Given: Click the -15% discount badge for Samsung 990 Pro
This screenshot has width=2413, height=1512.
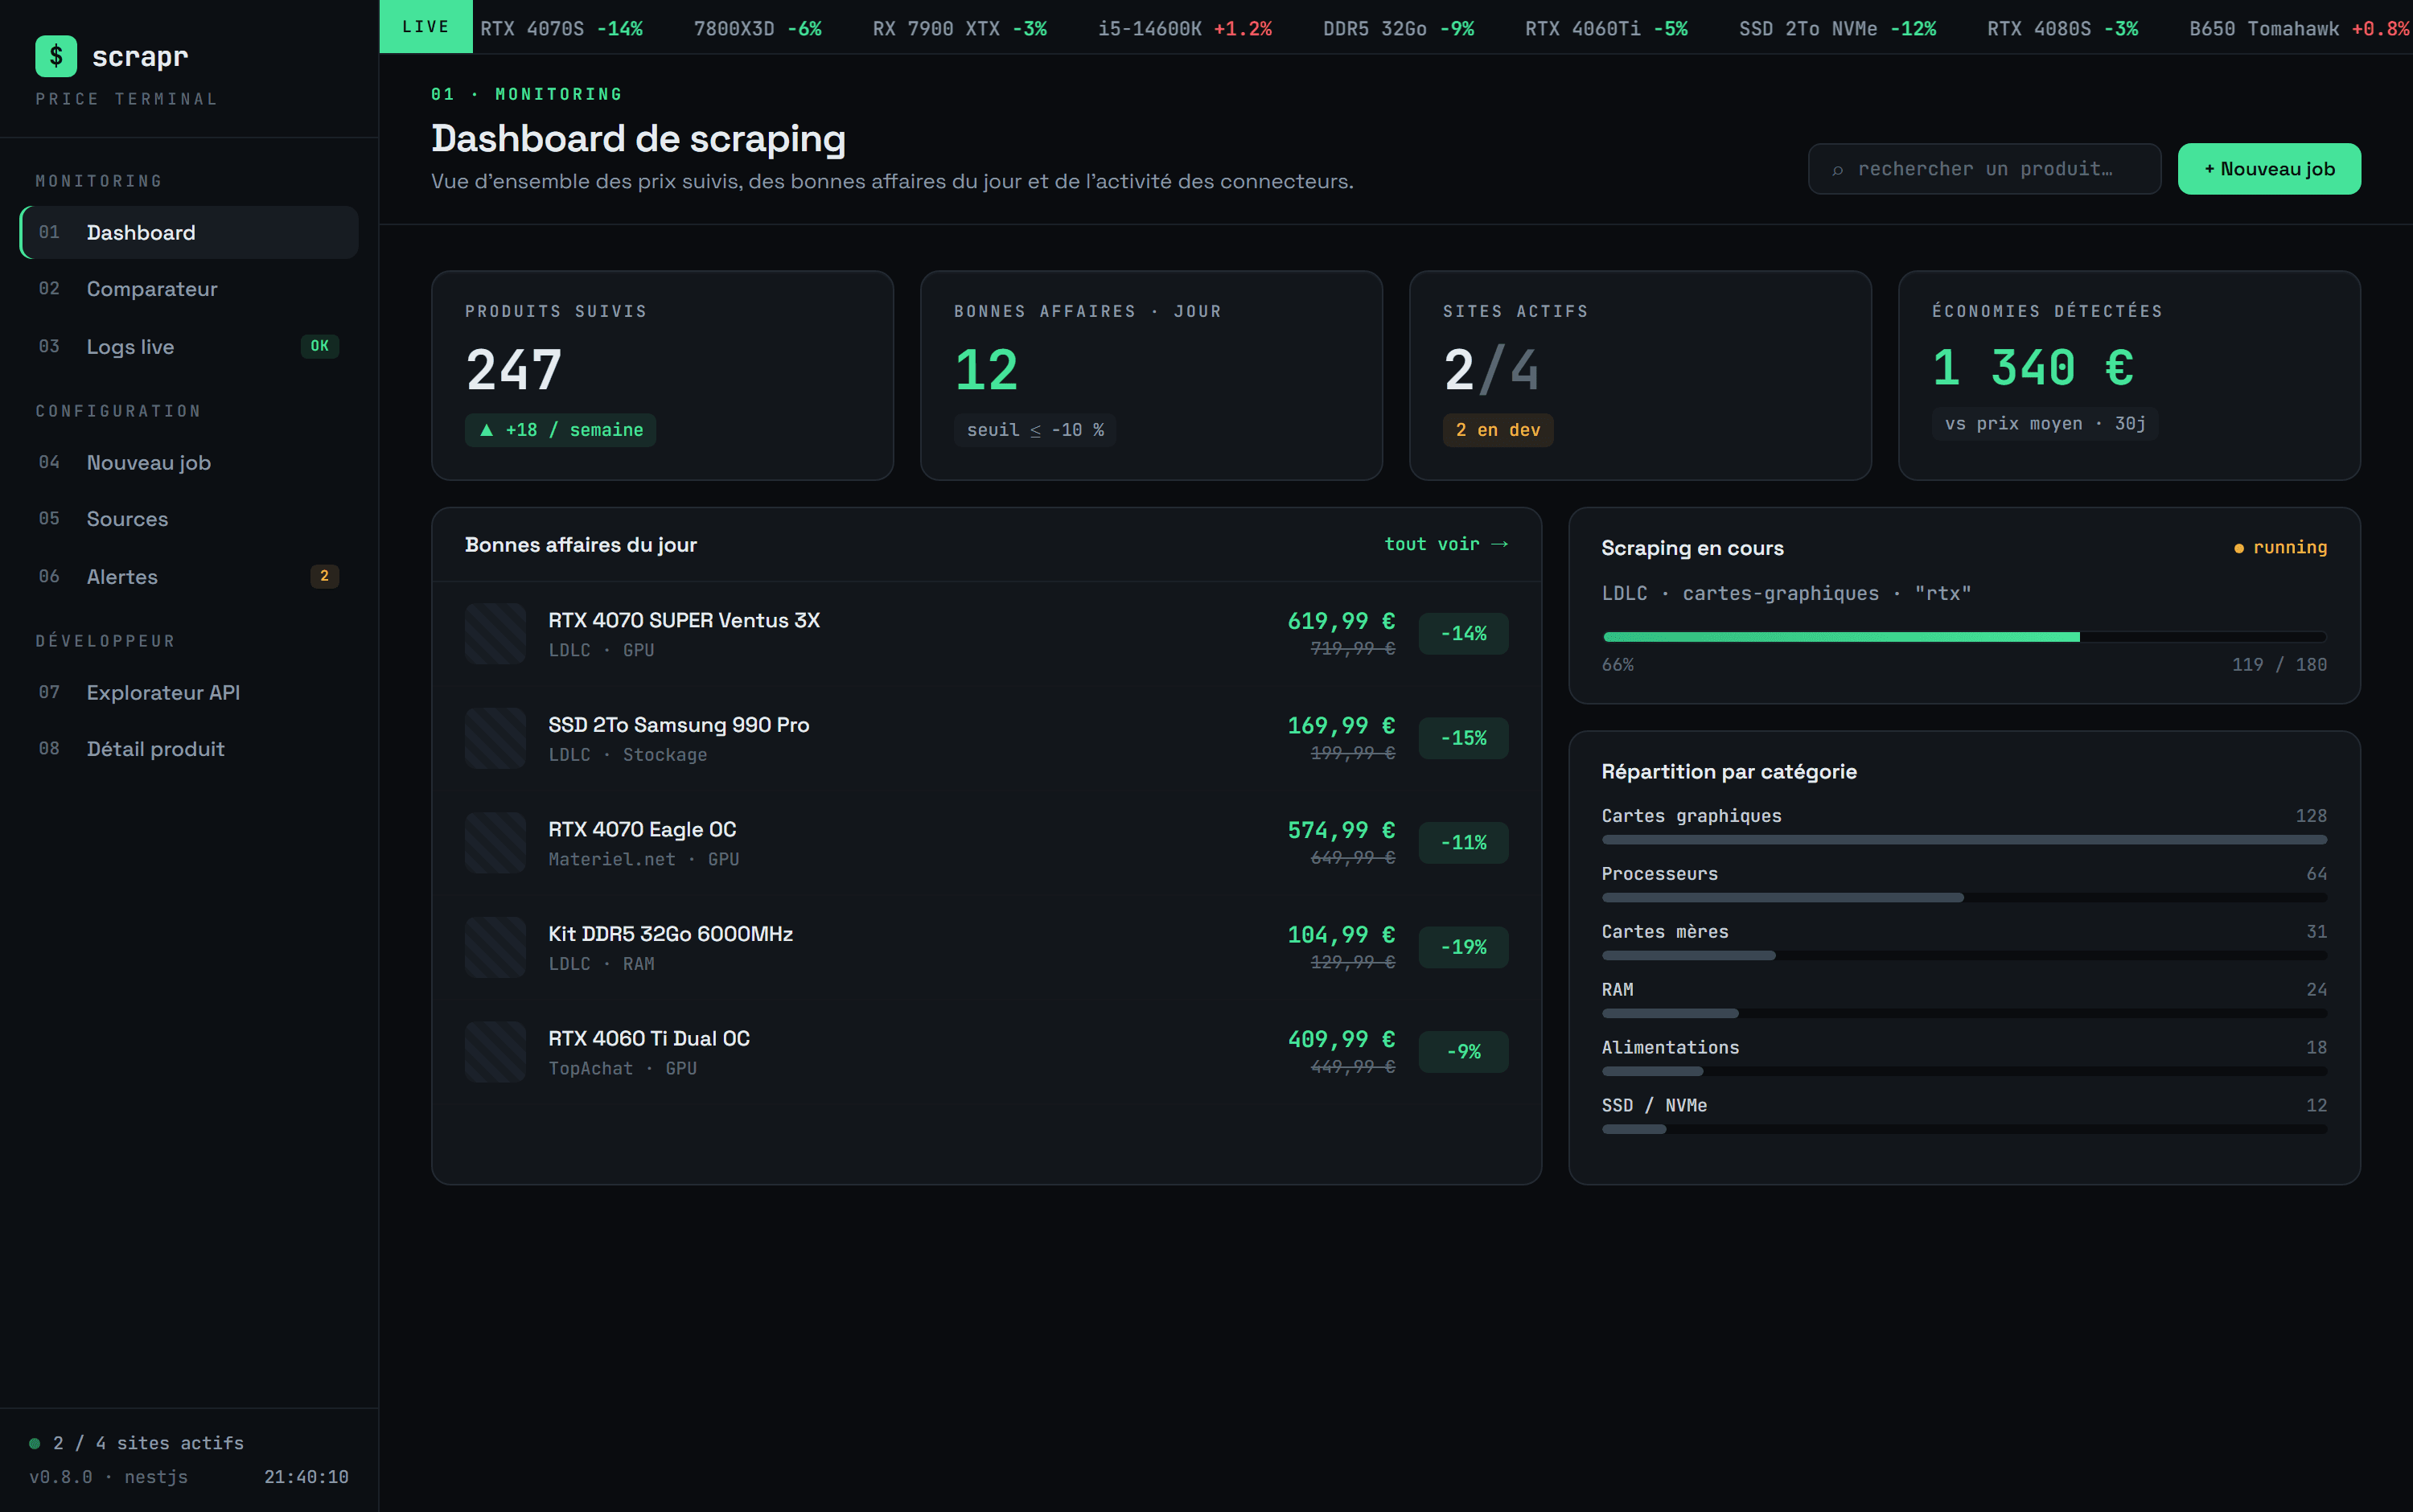Looking at the screenshot, I should (x=1463, y=738).
